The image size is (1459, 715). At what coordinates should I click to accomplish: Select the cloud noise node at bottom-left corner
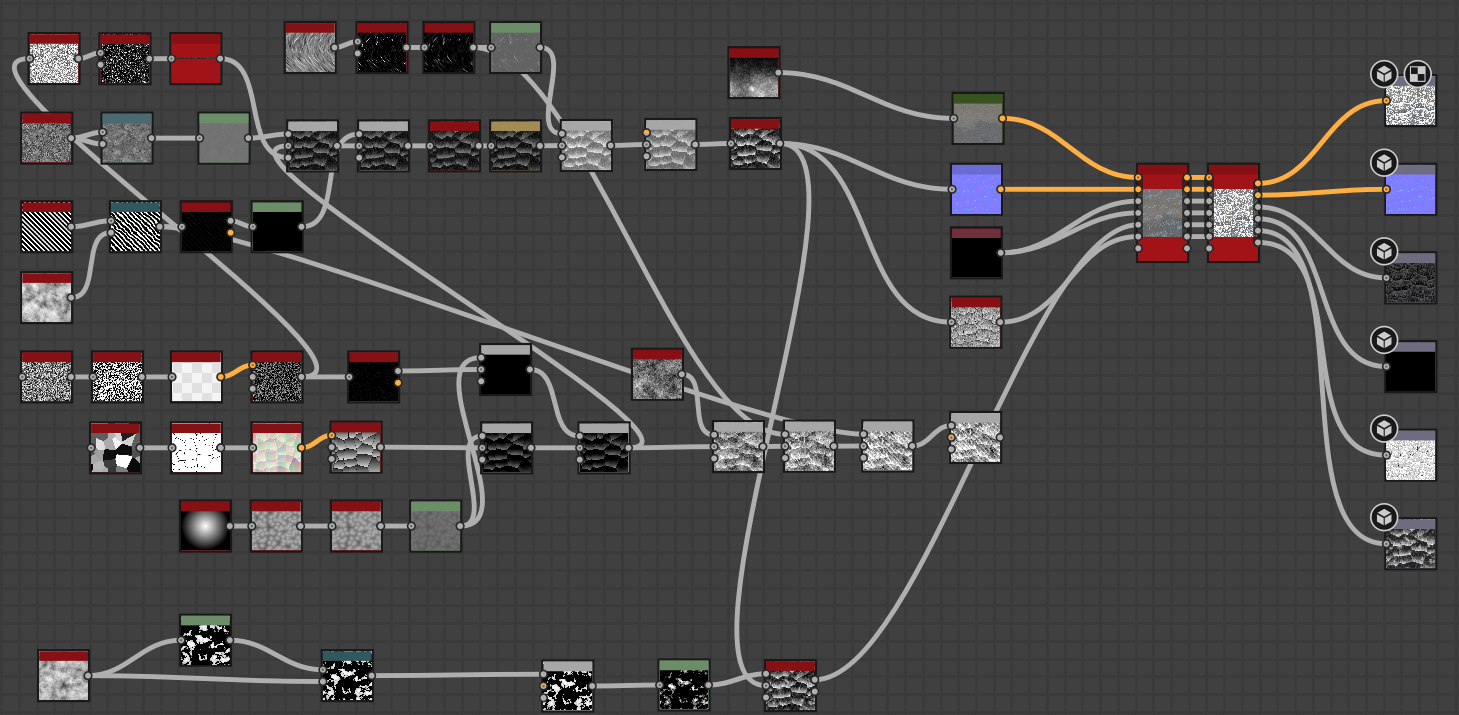63,676
